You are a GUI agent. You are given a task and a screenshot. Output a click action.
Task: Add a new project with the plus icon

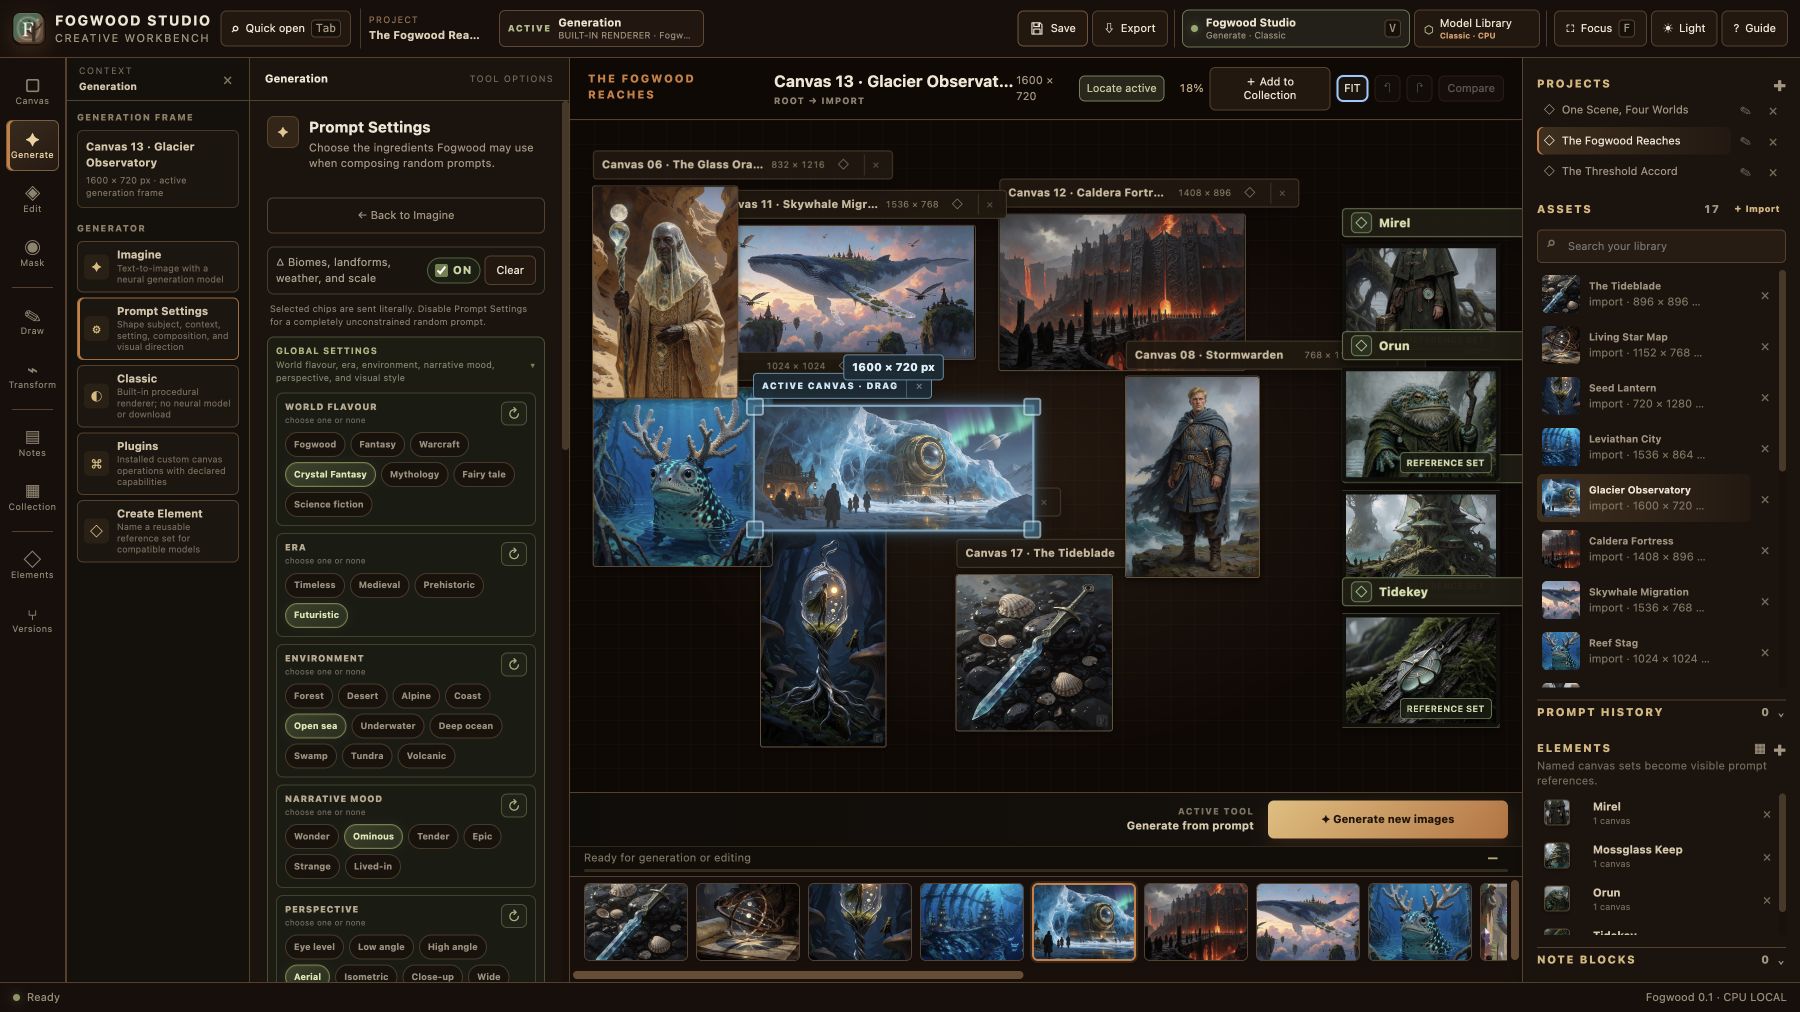pyautogui.click(x=1779, y=86)
